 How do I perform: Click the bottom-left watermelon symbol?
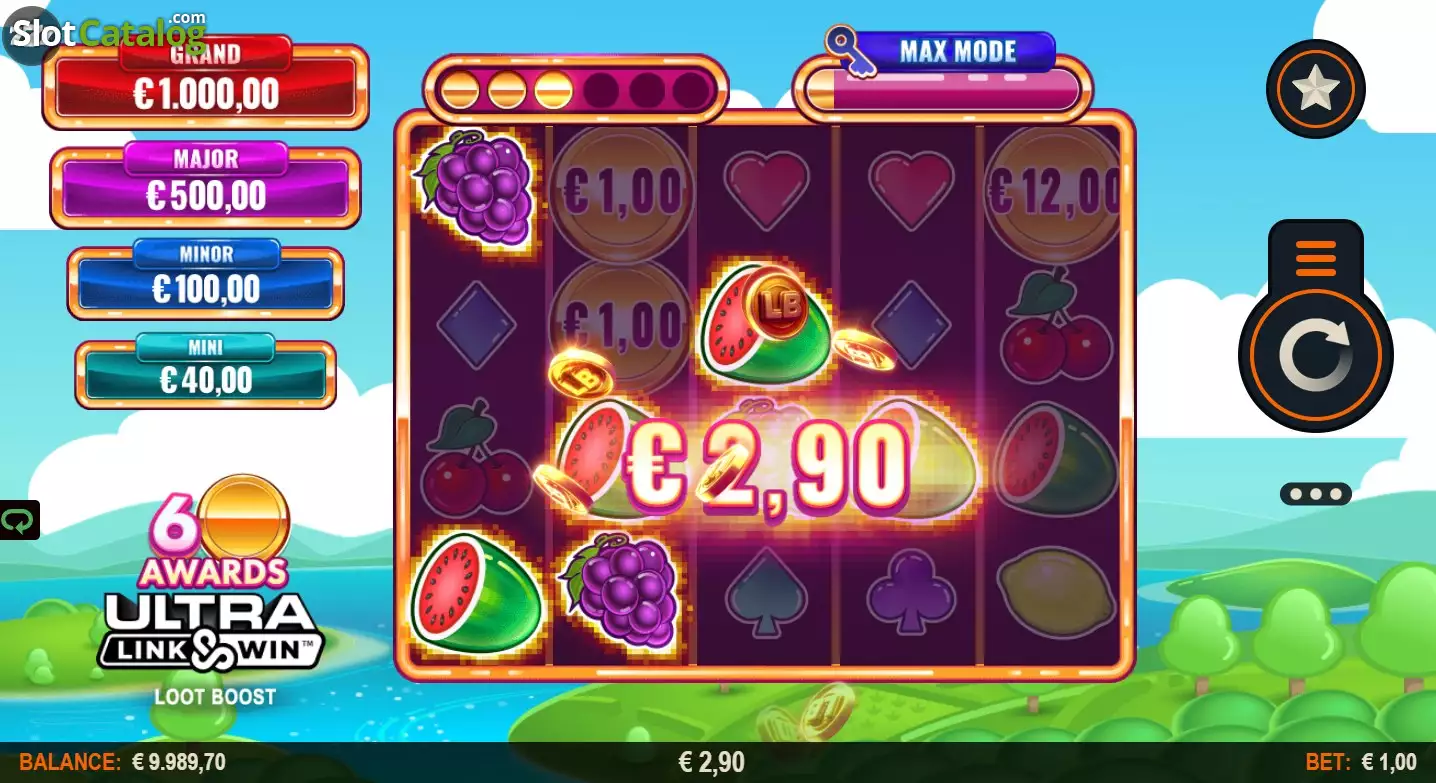pyautogui.click(x=476, y=595)
